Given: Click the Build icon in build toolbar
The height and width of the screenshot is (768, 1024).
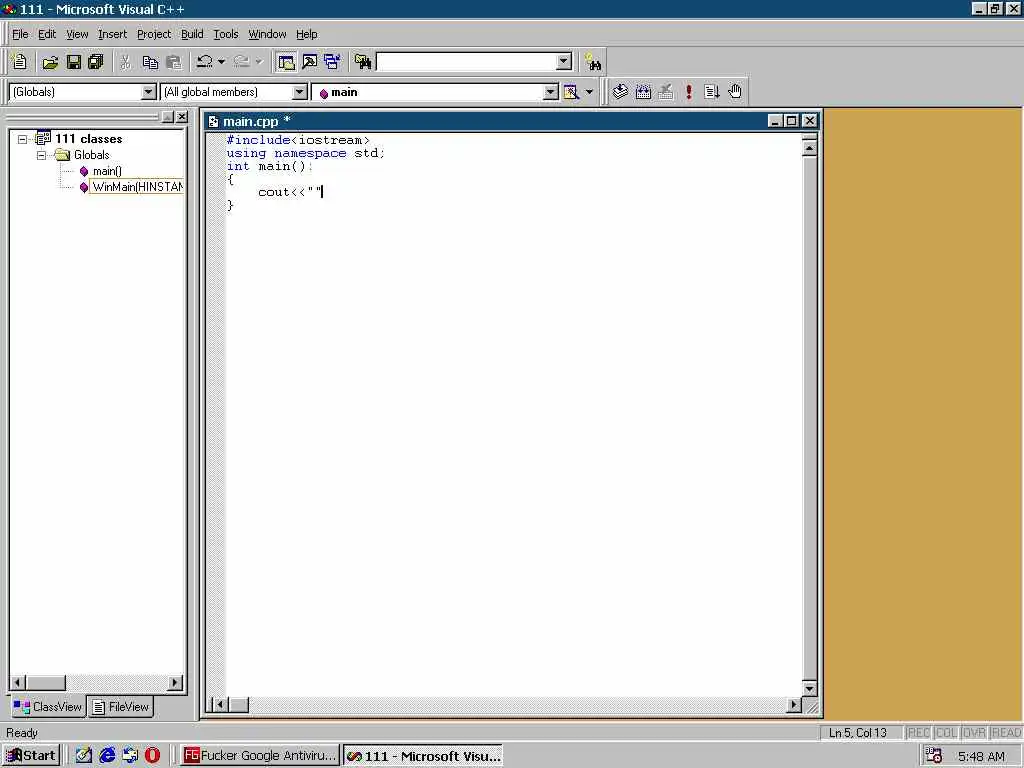Looking at the screenshot, I should [x=643, y=91].
